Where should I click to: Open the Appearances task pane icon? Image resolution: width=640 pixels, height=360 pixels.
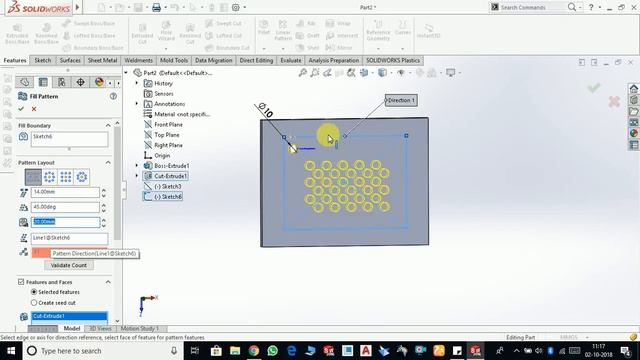tap(633, 133)
